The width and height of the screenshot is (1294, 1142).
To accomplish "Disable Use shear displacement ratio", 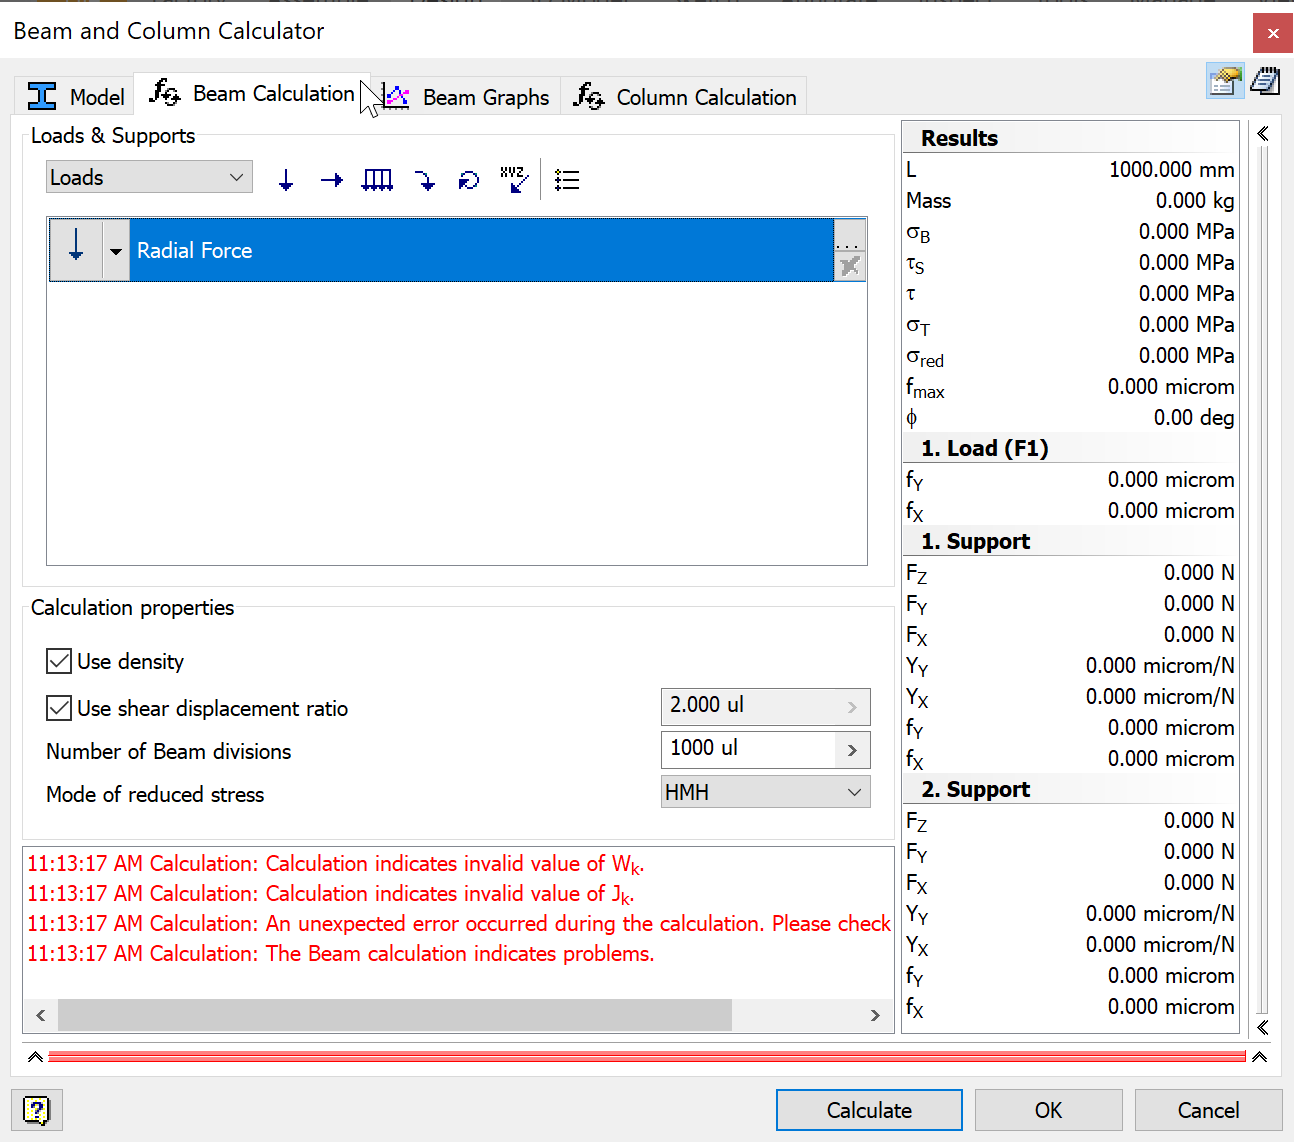I will (58, 708).
